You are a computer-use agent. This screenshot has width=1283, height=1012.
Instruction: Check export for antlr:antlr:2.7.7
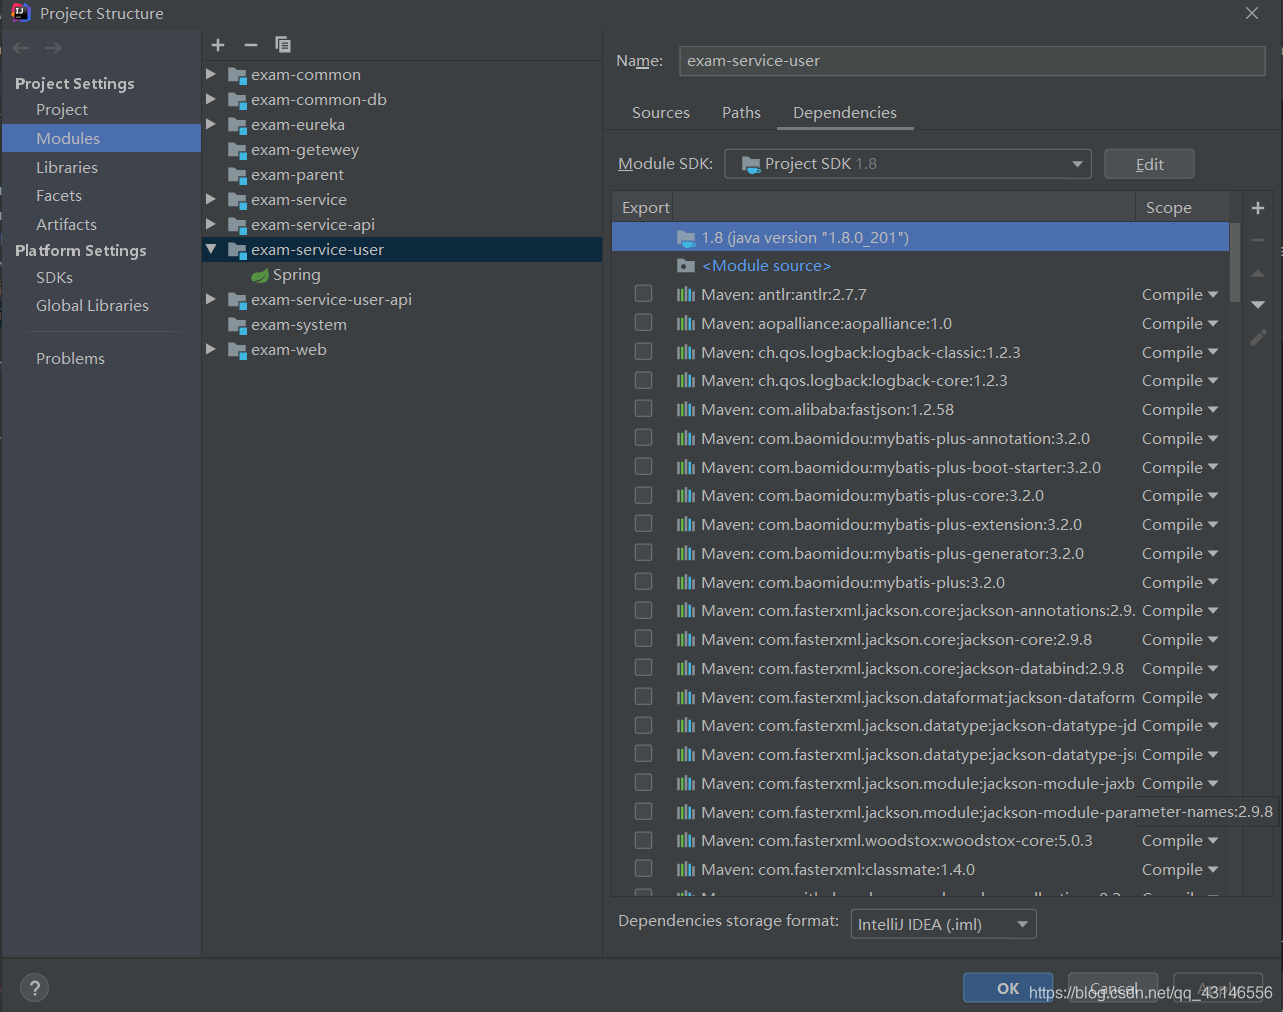643,294
